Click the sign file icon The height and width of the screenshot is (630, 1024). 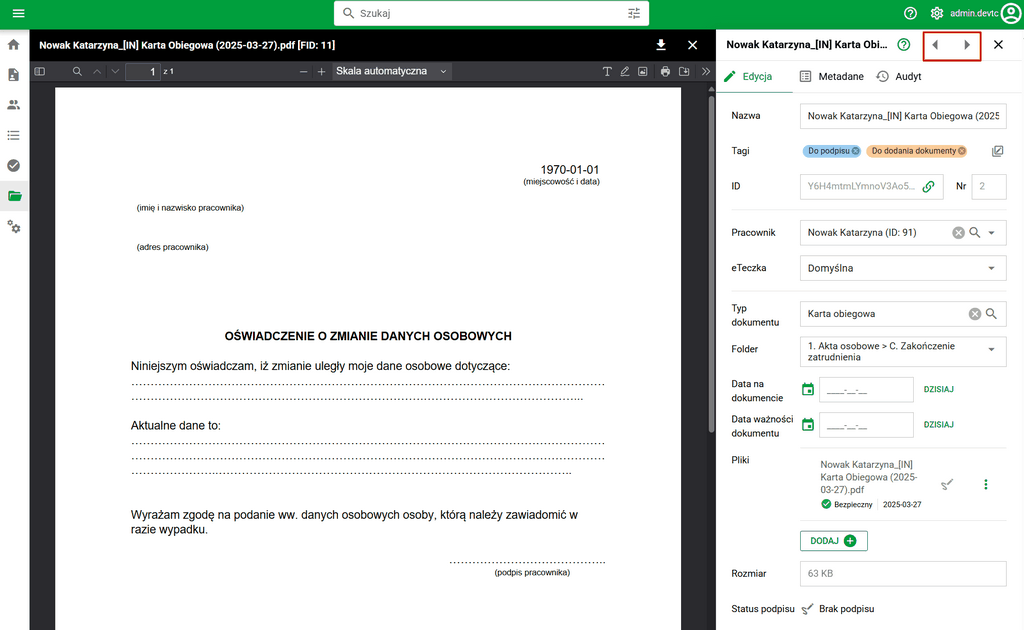tap(947, 484)
